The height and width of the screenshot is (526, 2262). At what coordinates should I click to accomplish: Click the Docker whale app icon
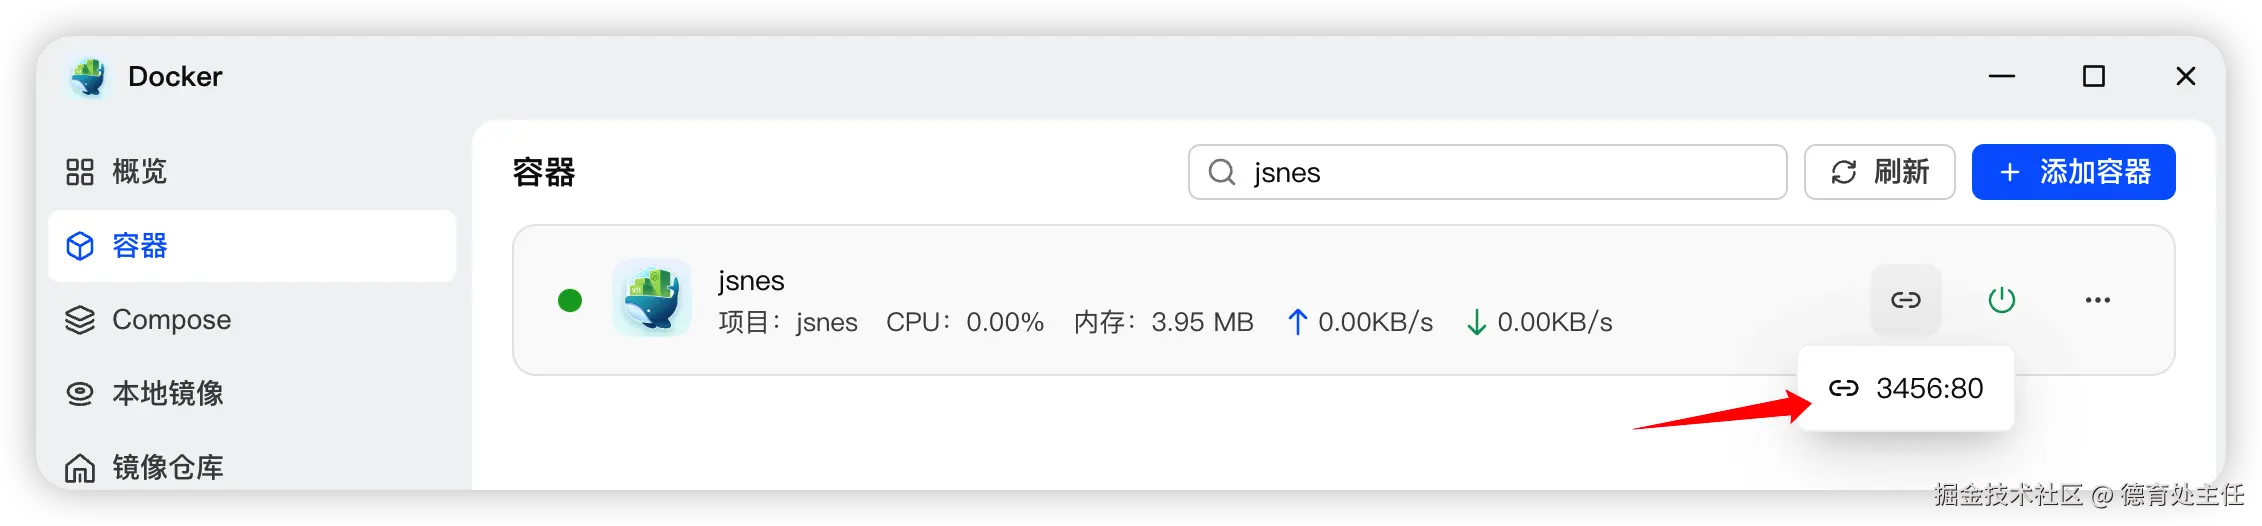coord(89,77)
